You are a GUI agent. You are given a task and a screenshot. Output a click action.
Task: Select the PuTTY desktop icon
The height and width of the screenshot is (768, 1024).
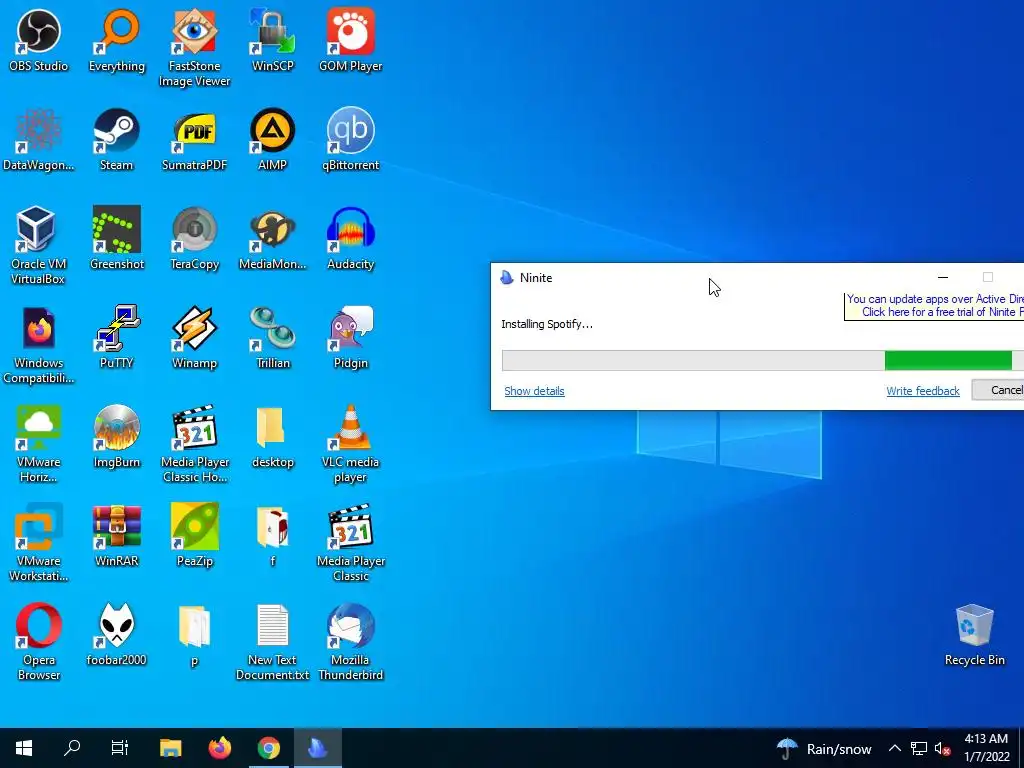117,338
